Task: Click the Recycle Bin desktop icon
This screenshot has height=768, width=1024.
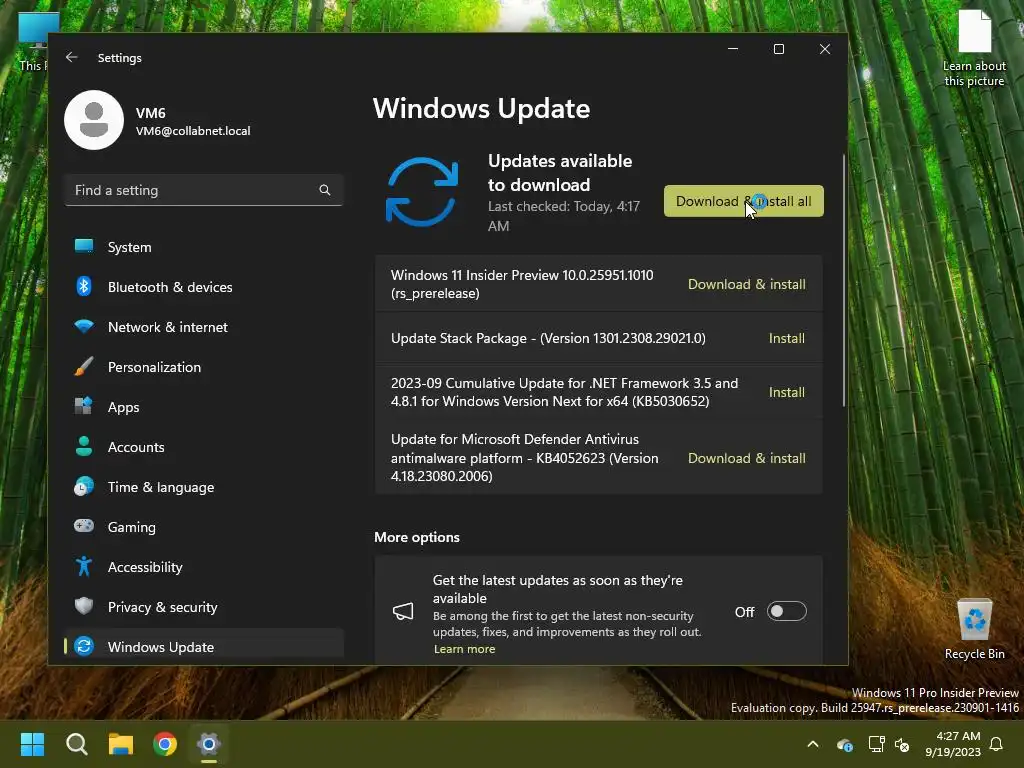Action: [x=974, y=628]
